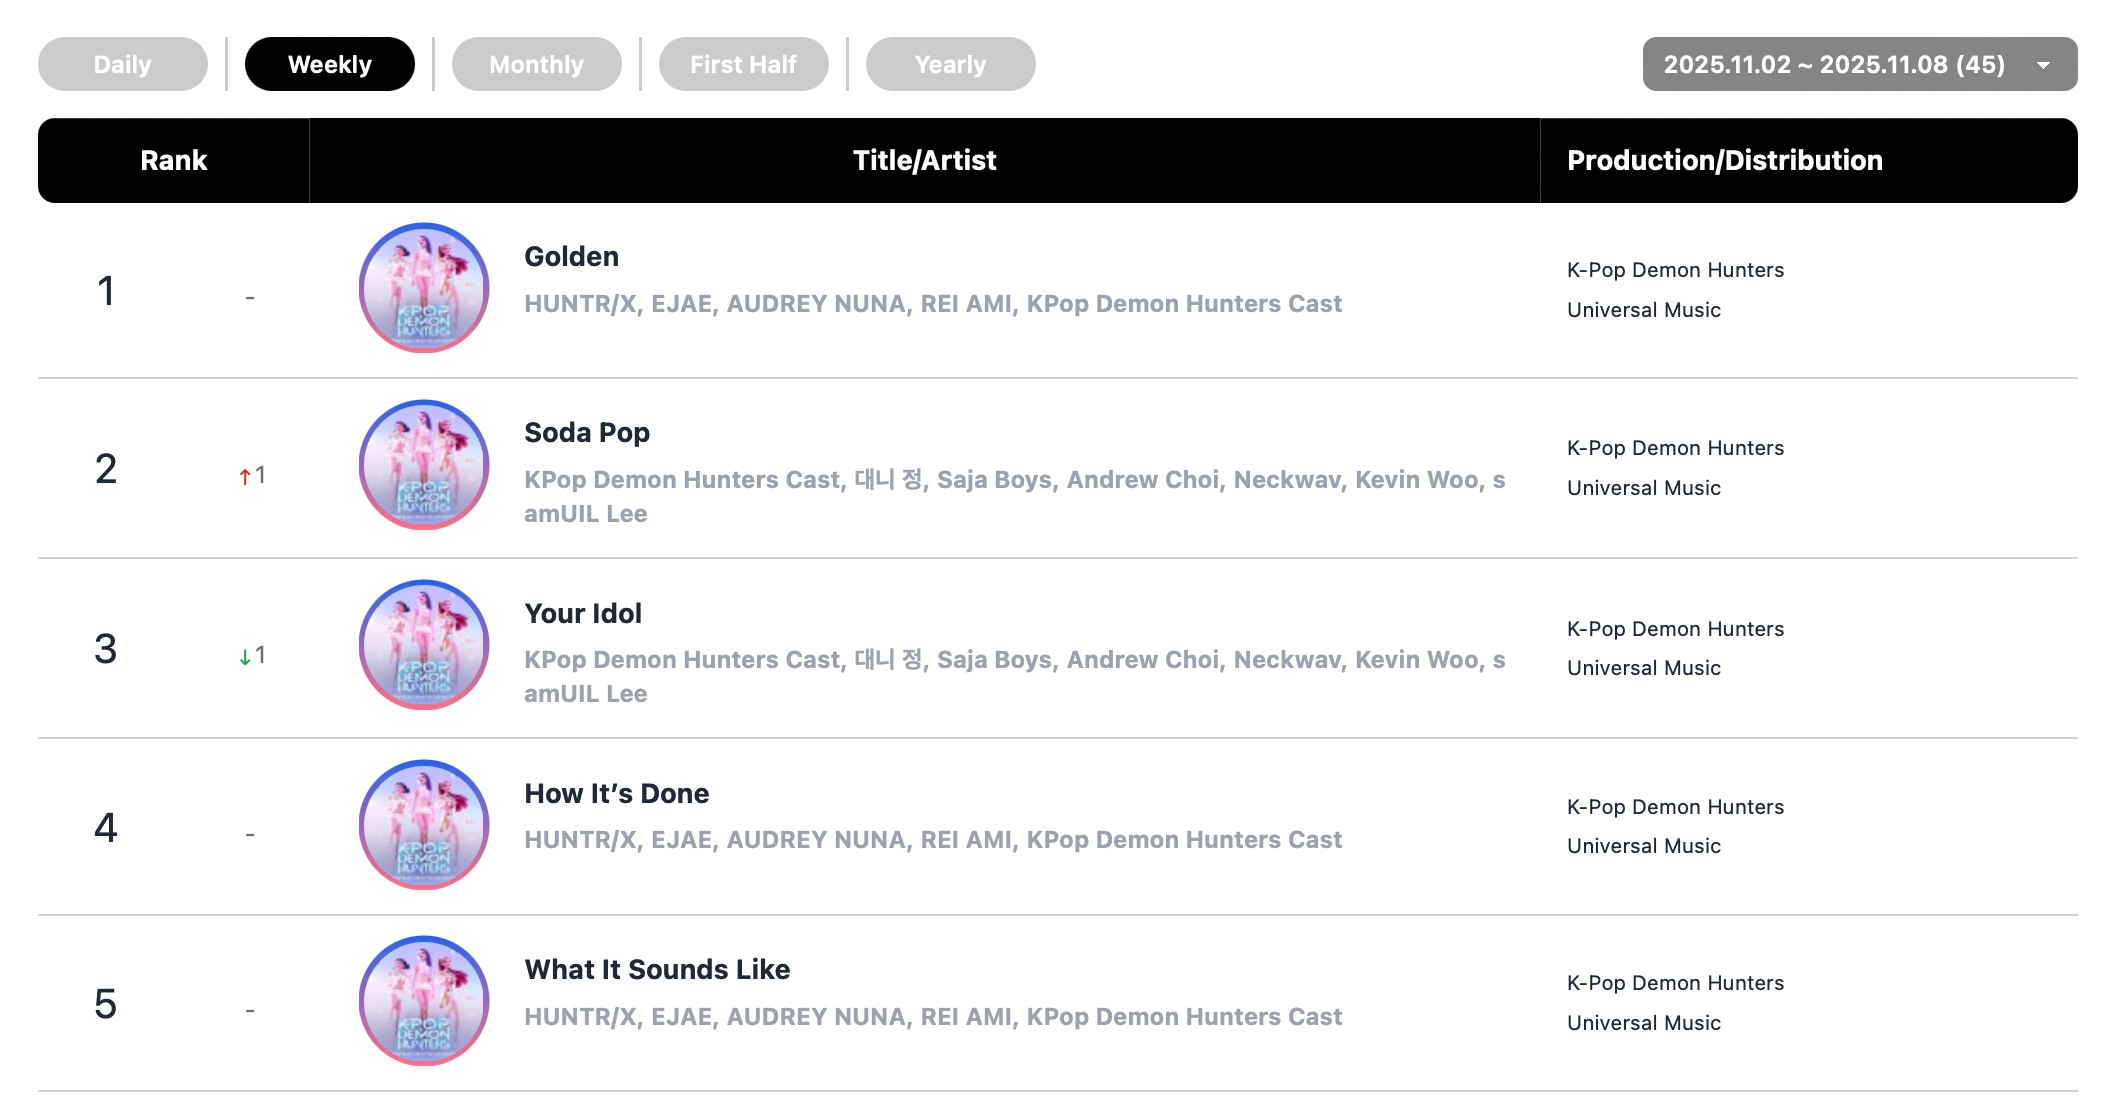The height and width of the screenshot is (1103, 2121).
Task: Switch to the Monthly chart tab
Action: 537,64
